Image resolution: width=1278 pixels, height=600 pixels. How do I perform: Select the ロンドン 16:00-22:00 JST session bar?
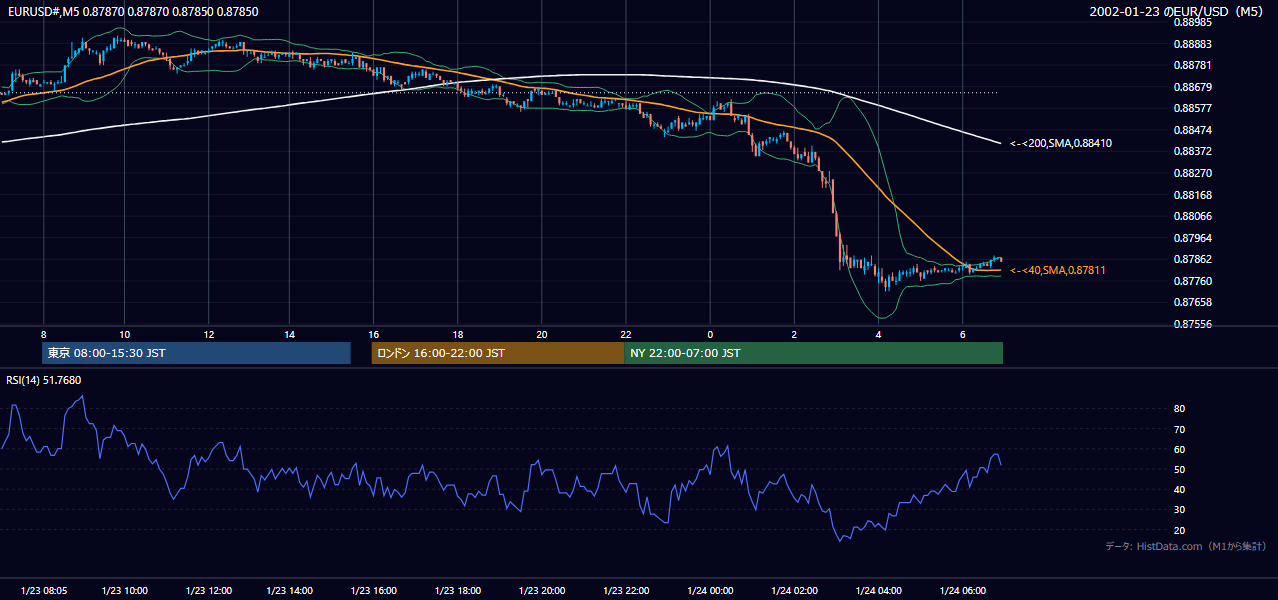pyautogui.click(x=498, y=353)
